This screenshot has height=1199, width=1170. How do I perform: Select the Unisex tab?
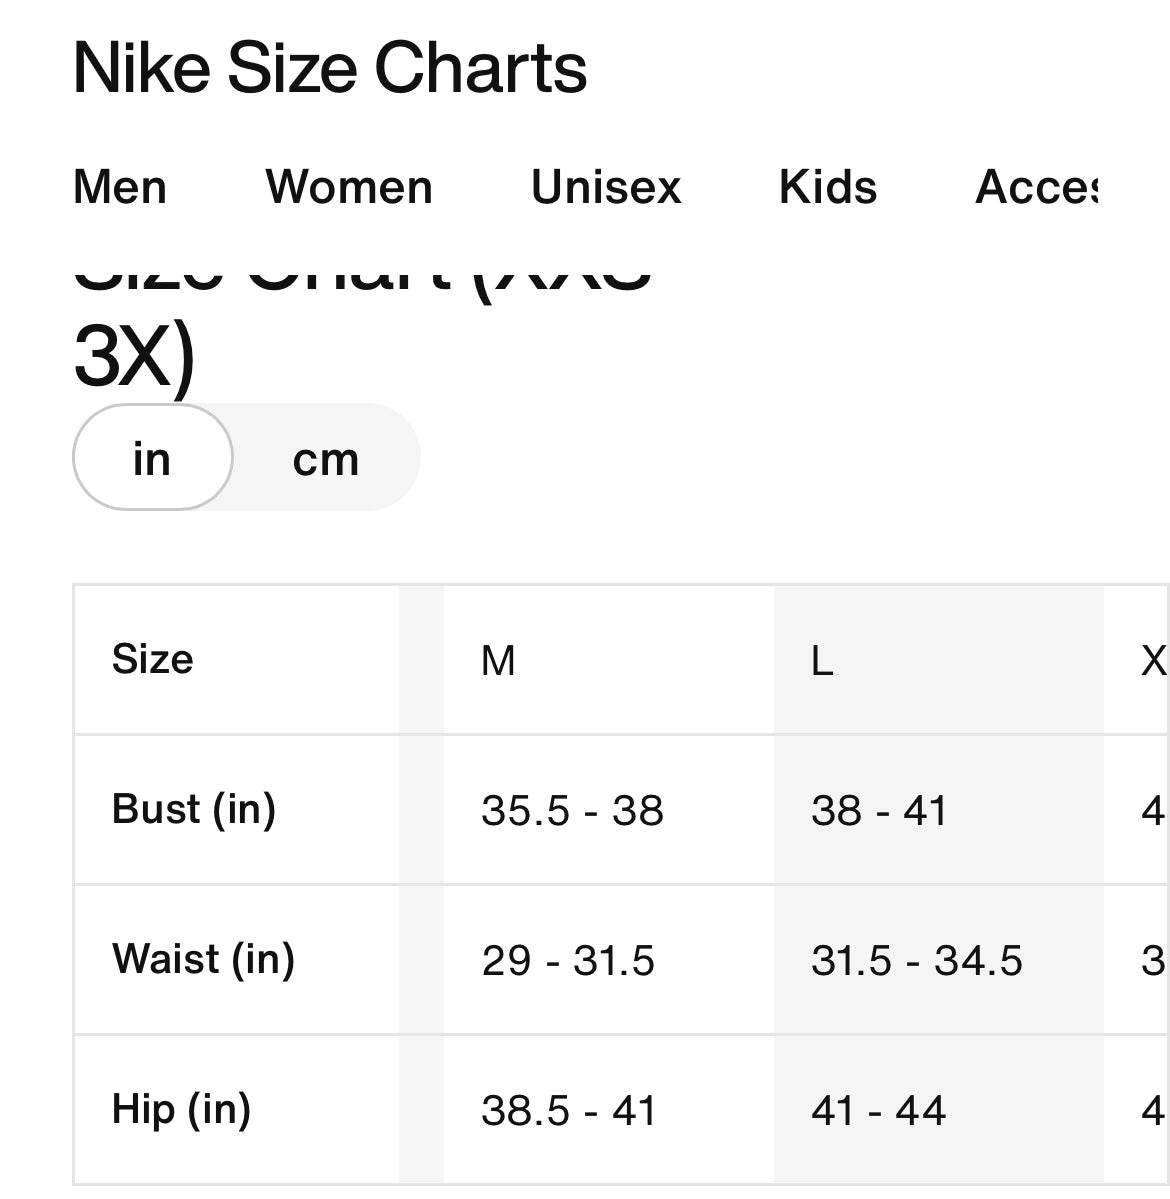(606, 187)
